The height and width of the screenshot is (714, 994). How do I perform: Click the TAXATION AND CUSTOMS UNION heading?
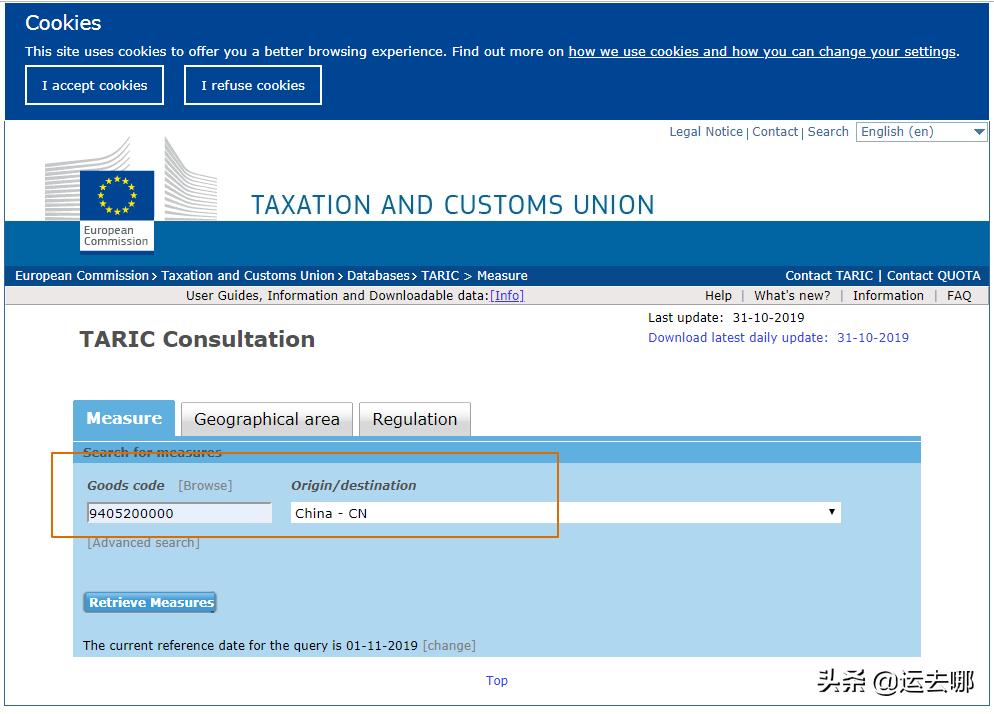point(453,205)
